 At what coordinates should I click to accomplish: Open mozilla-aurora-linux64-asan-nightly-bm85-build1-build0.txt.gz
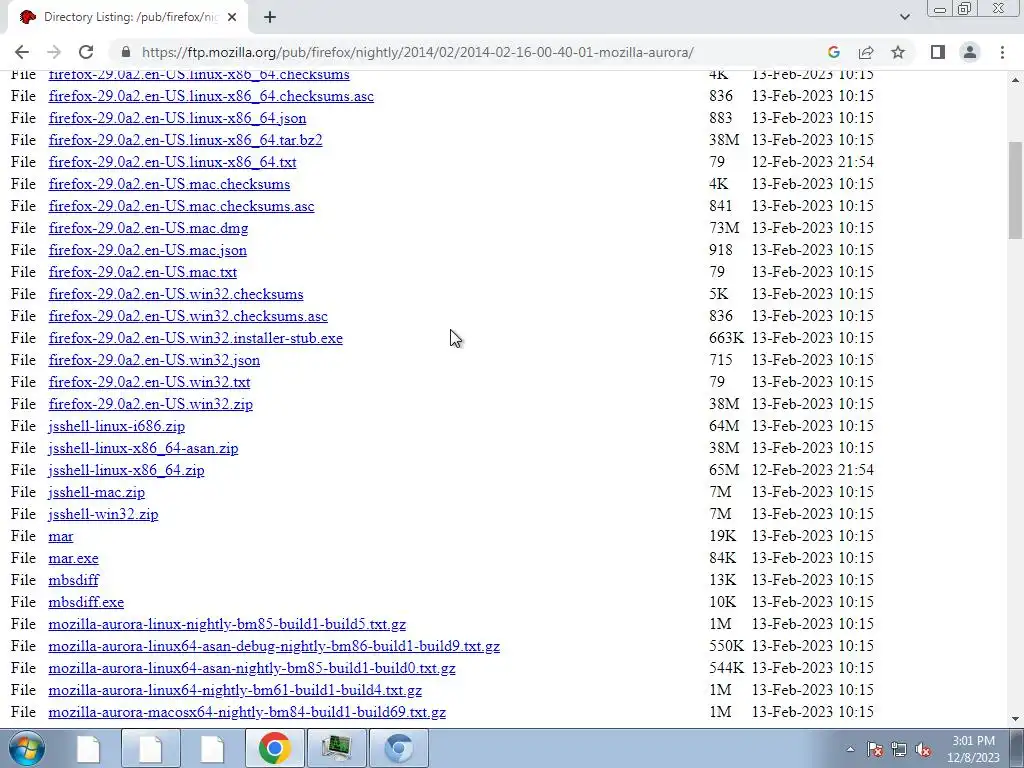(252, 668)
